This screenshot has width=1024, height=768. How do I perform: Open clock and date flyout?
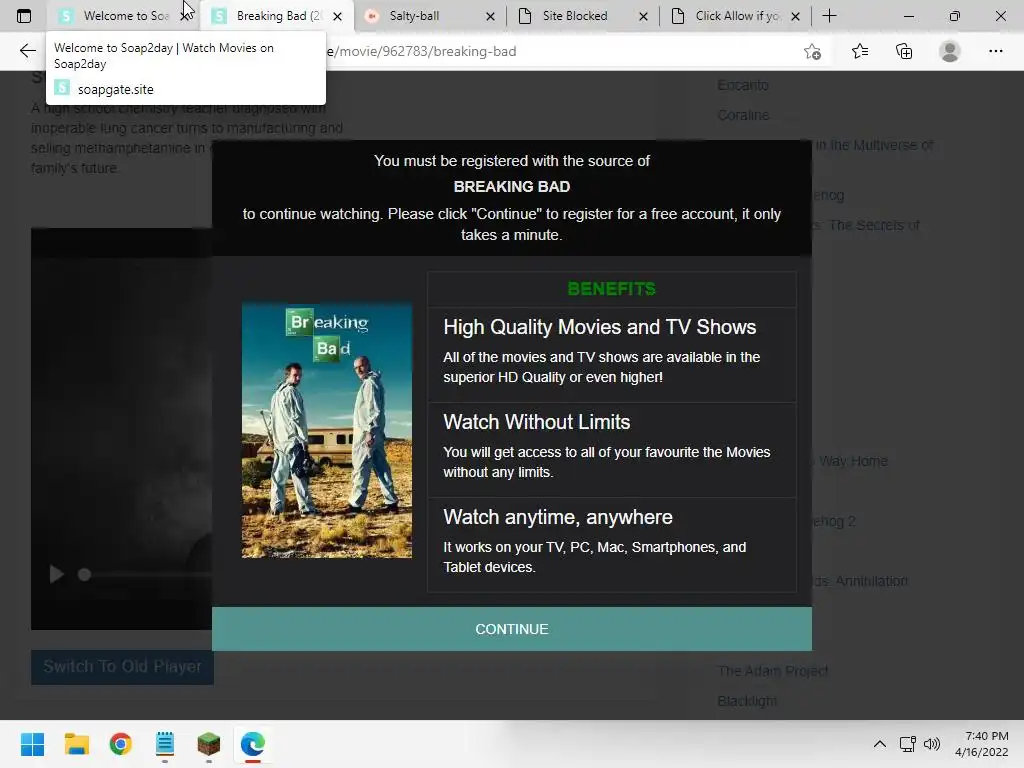point(982,744)
